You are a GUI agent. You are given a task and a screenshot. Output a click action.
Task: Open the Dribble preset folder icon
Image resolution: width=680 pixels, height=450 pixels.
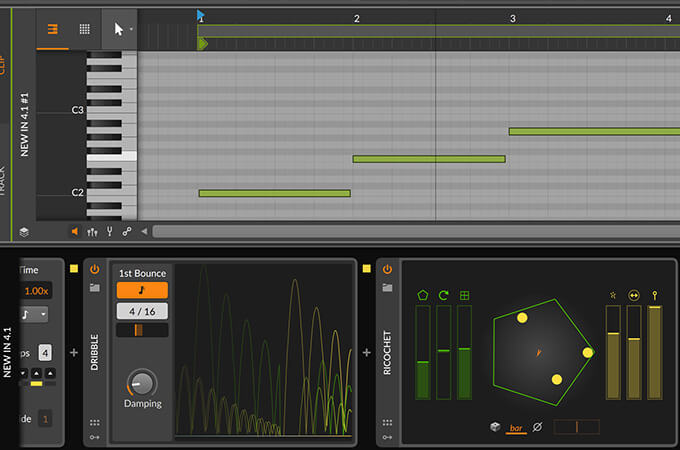click(x=95, y=287)
